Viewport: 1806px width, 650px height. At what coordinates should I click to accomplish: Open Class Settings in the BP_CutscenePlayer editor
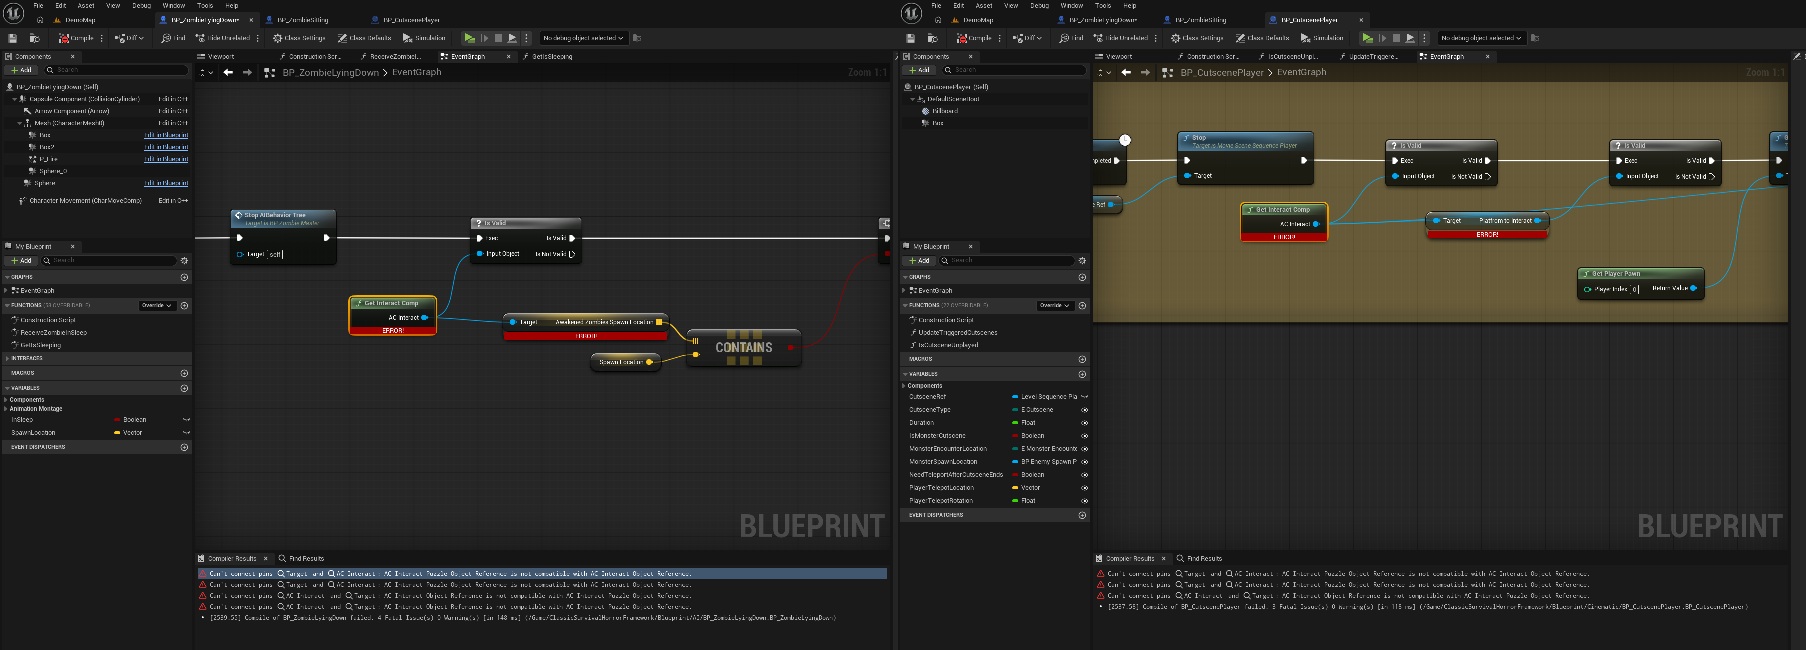coord(1197,38)
